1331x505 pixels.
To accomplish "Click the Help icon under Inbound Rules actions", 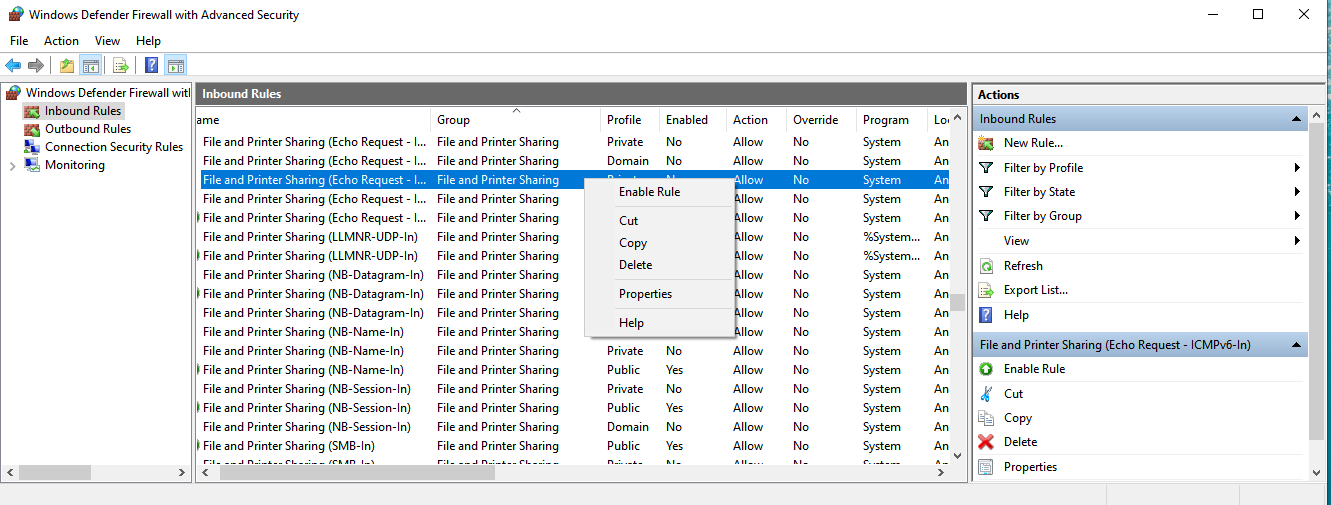I will (x=986, y=315).
